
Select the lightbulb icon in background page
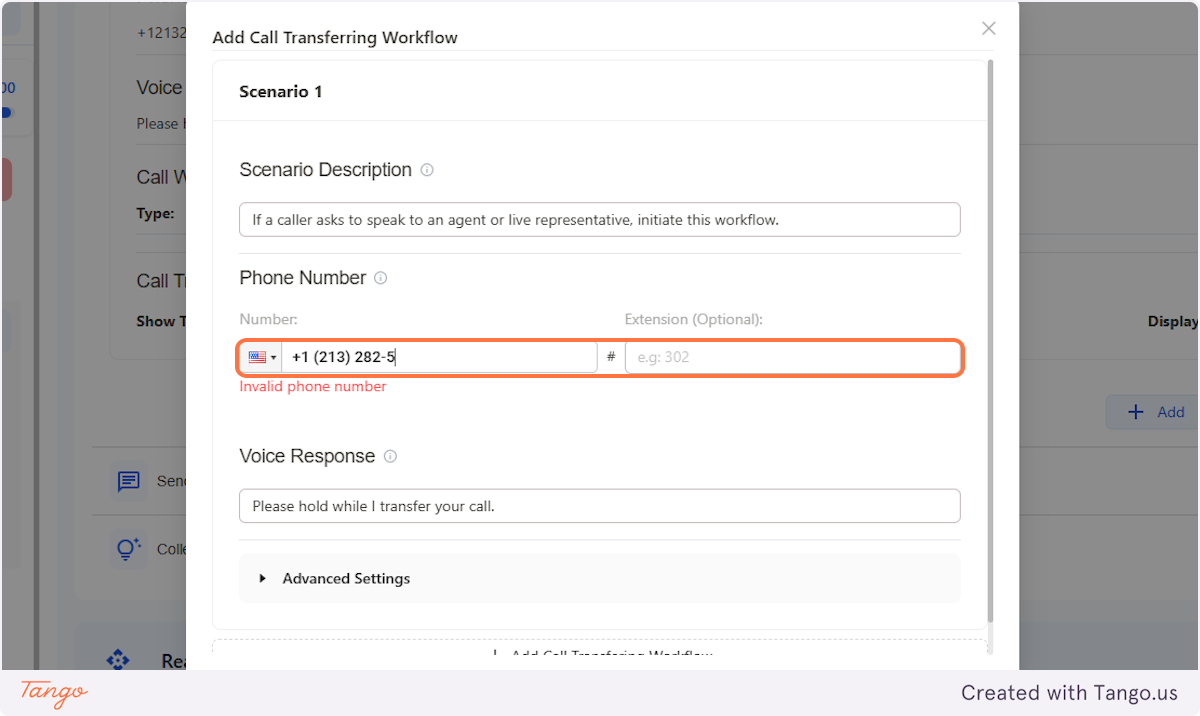coord(129,549)
